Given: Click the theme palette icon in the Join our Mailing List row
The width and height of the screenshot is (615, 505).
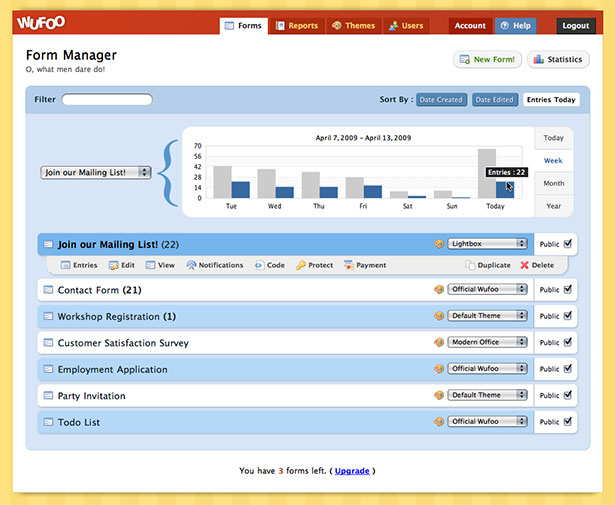Looking at the screenshot, I should (x=439, y=244).
